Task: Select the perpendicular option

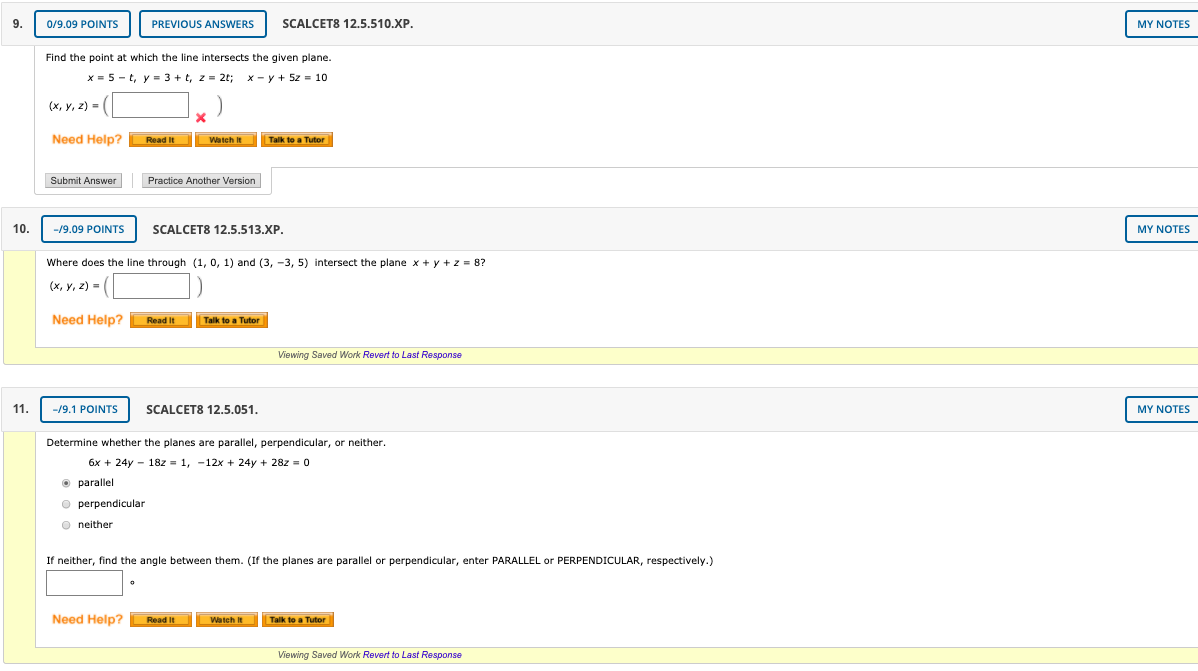Action: (x=66, y=503)
